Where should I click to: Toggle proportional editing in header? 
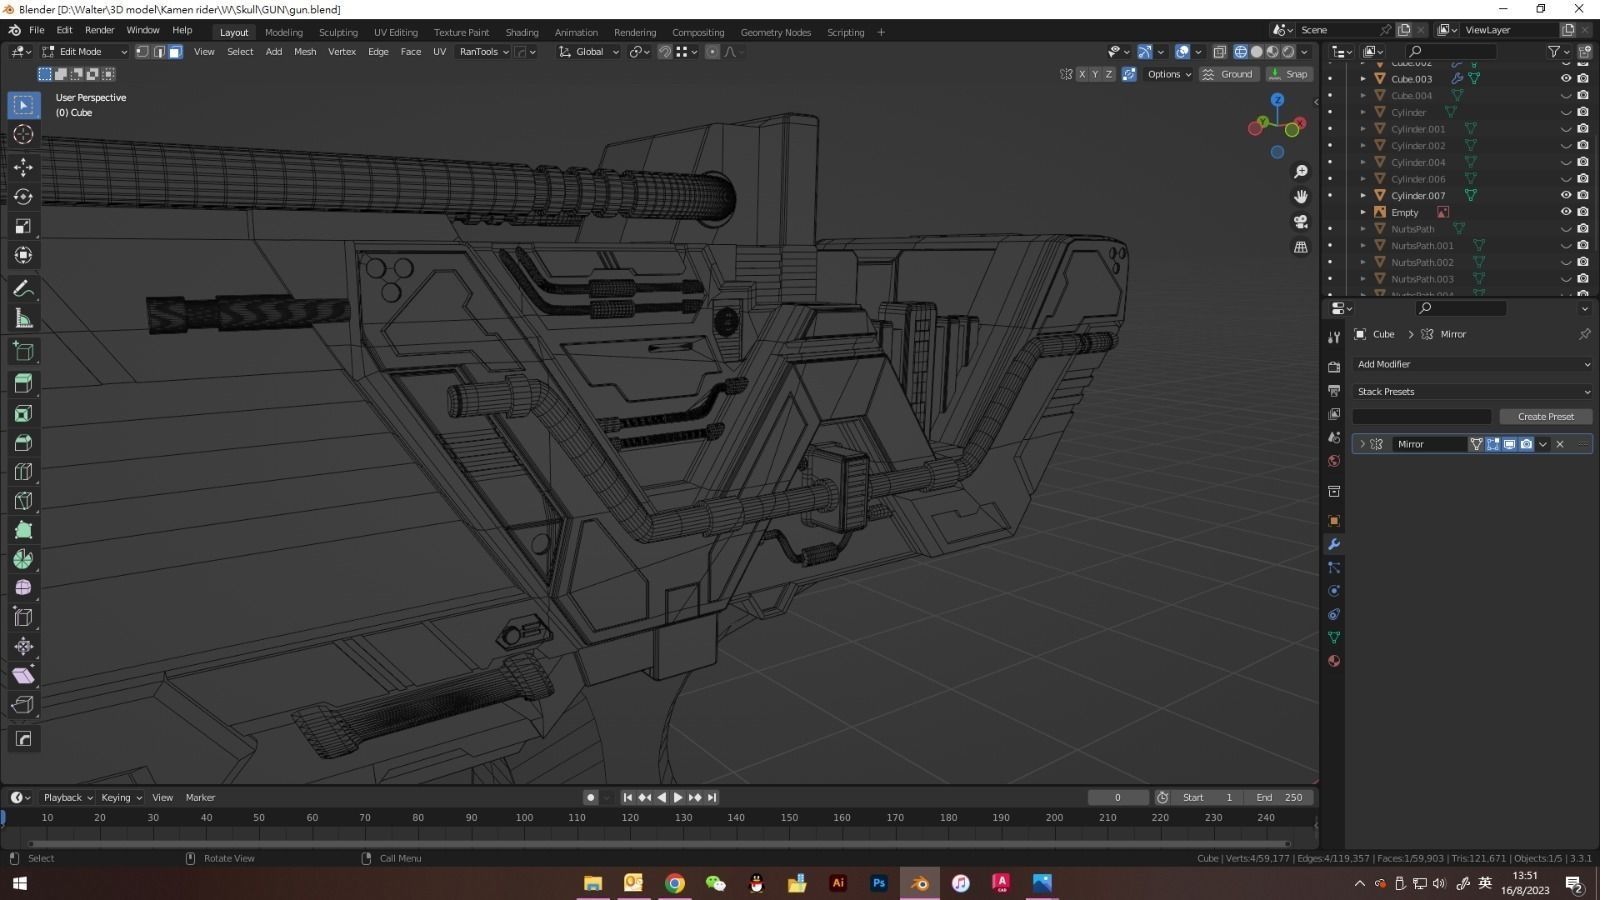point(712,52)
